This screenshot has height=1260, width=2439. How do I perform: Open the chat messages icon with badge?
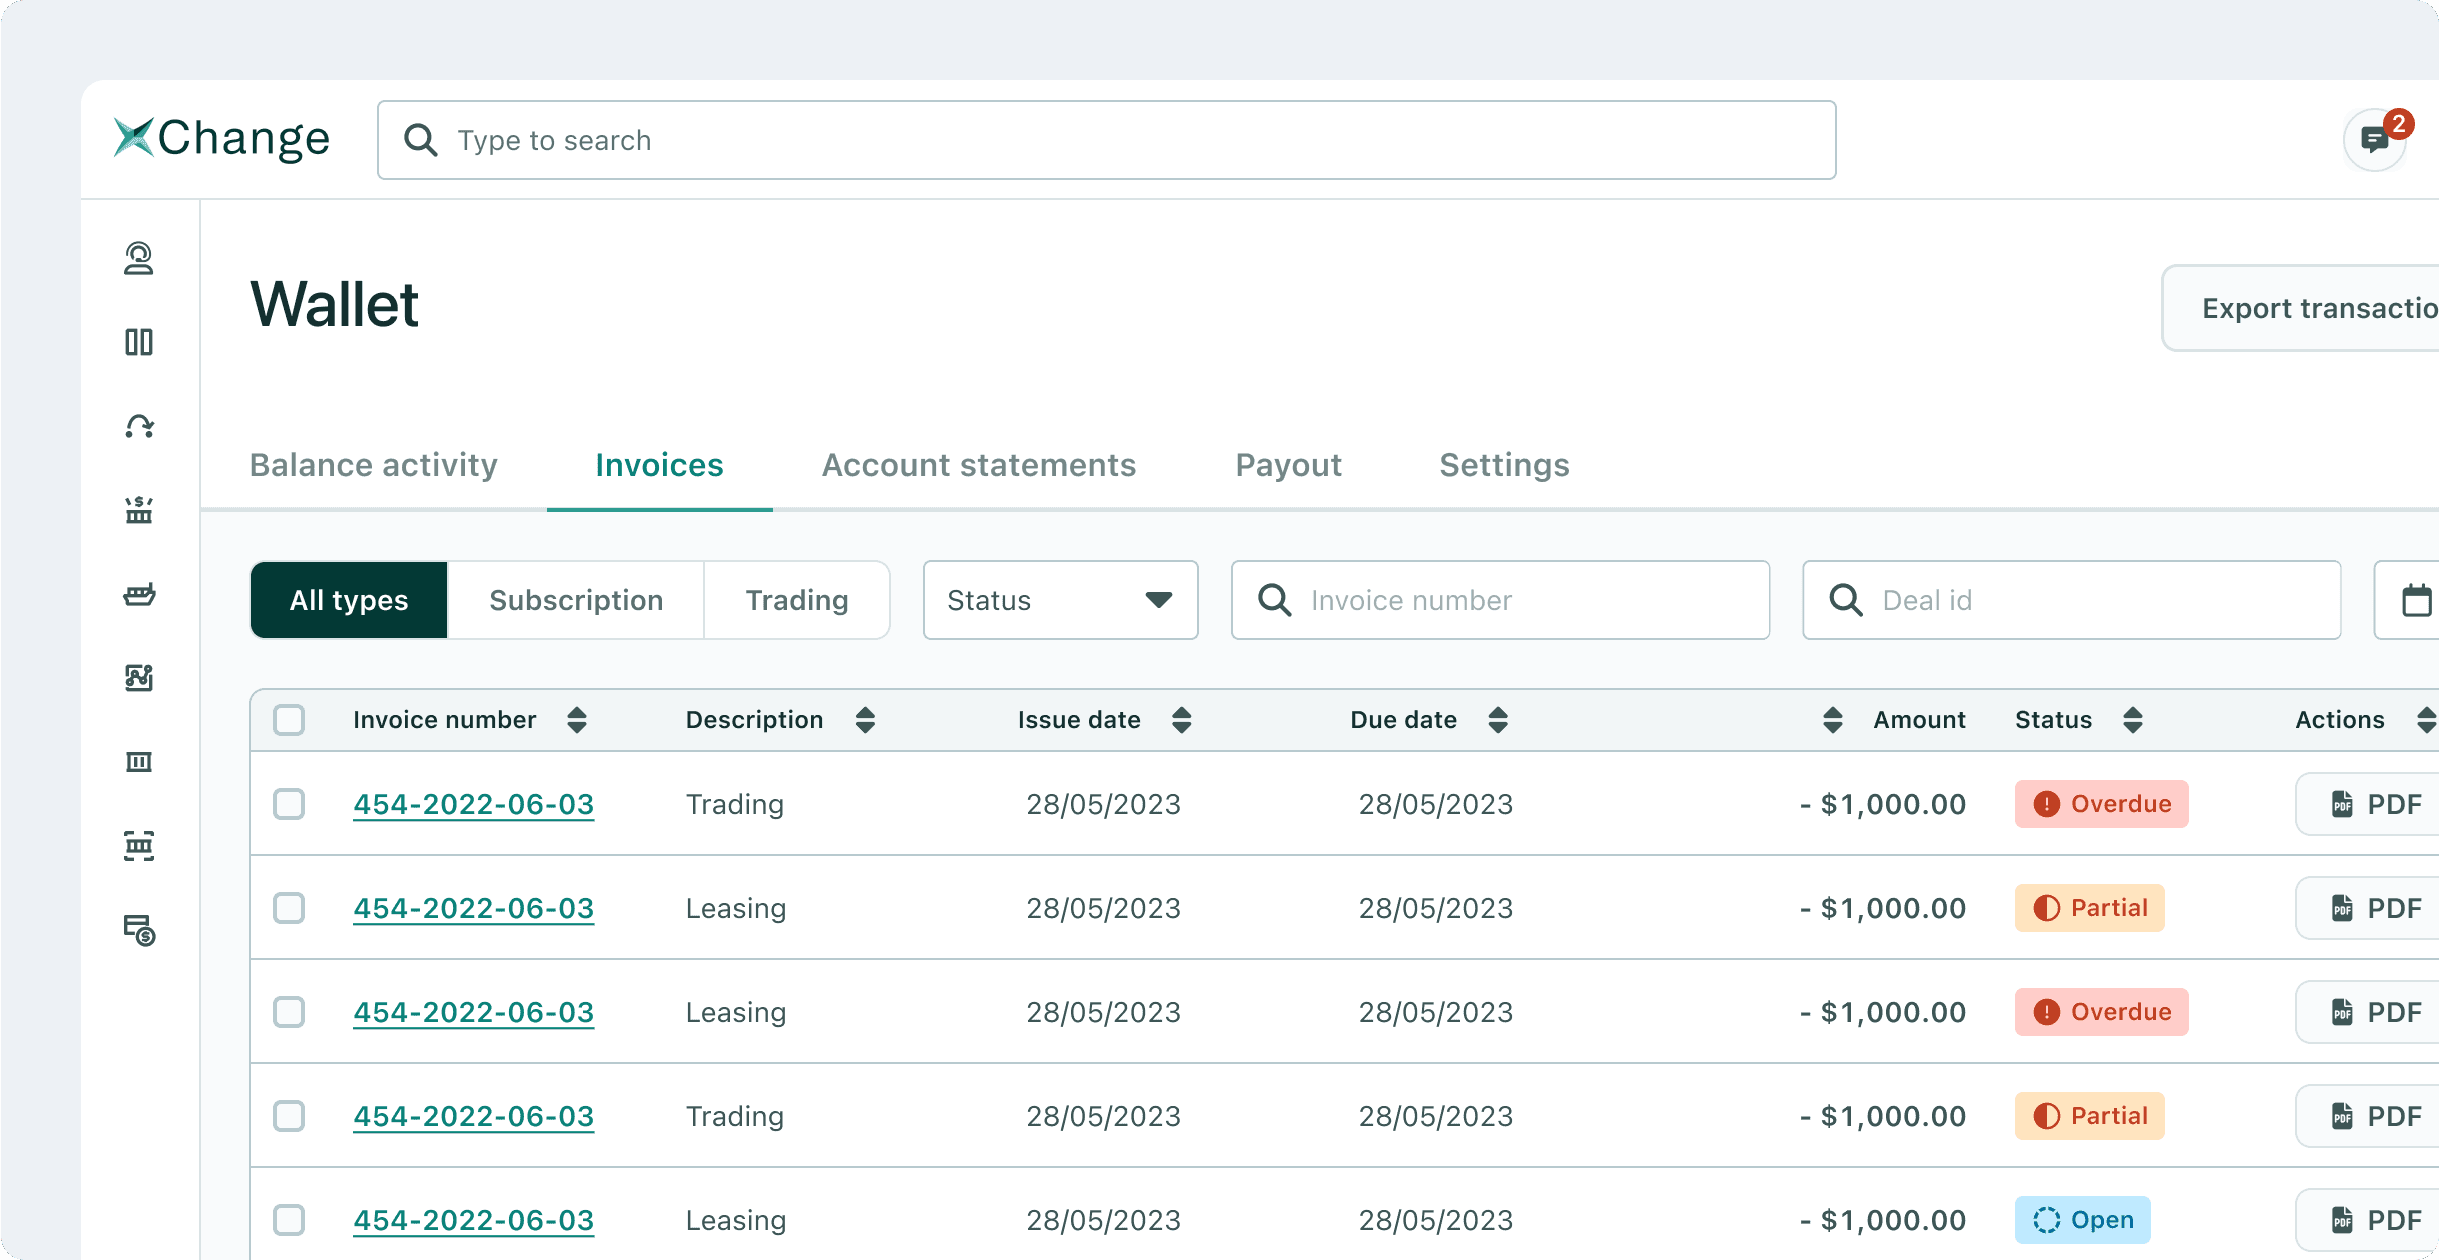click(x=2375, y=140)
